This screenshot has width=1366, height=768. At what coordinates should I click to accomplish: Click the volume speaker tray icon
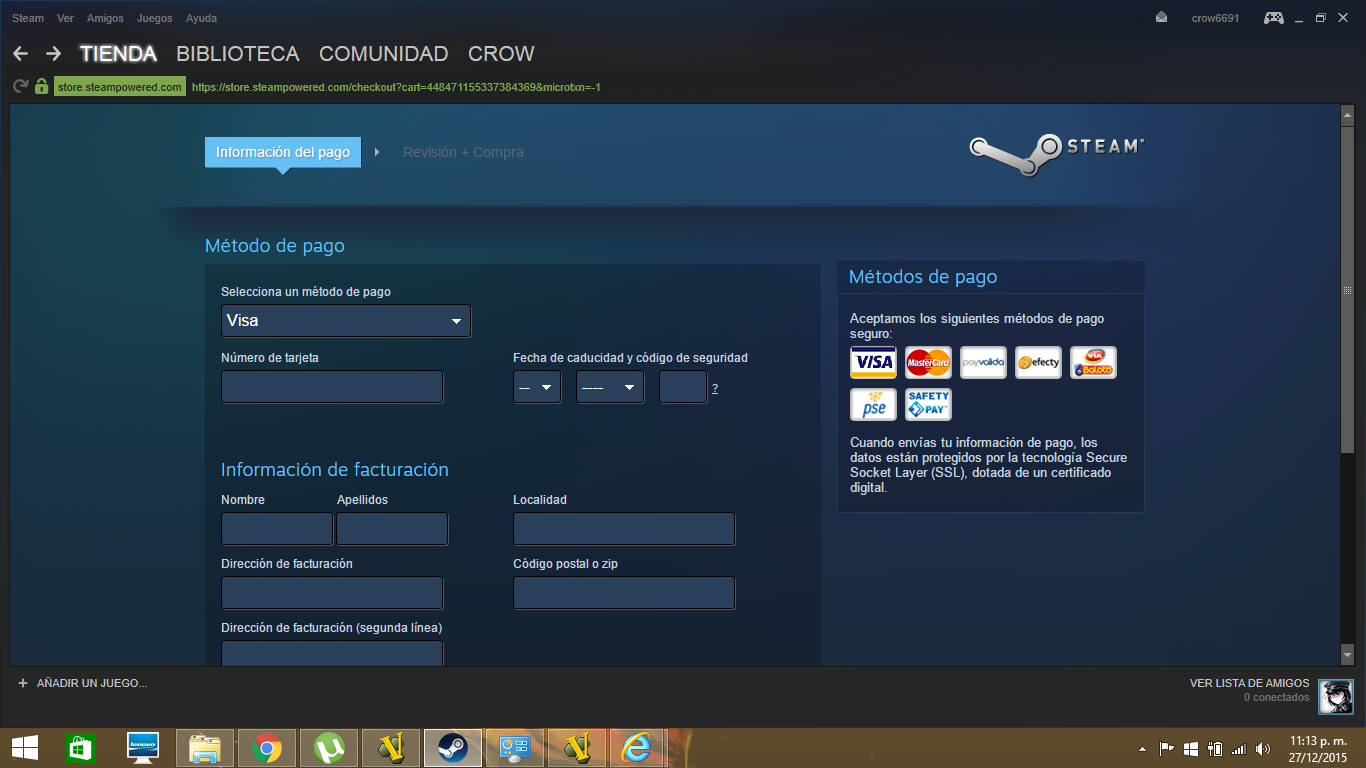point(1263,748)
